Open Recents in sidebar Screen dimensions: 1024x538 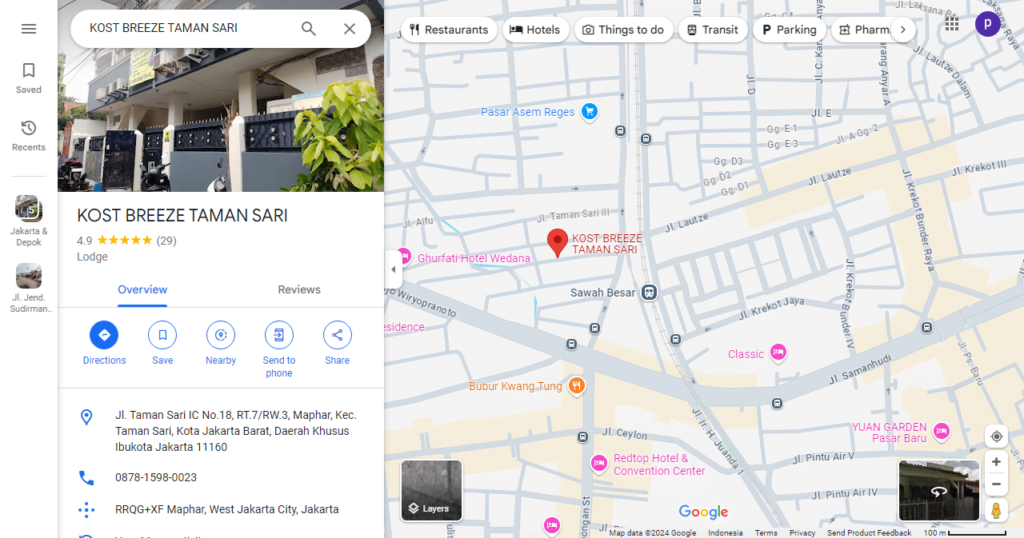click(x=28, y=135)
